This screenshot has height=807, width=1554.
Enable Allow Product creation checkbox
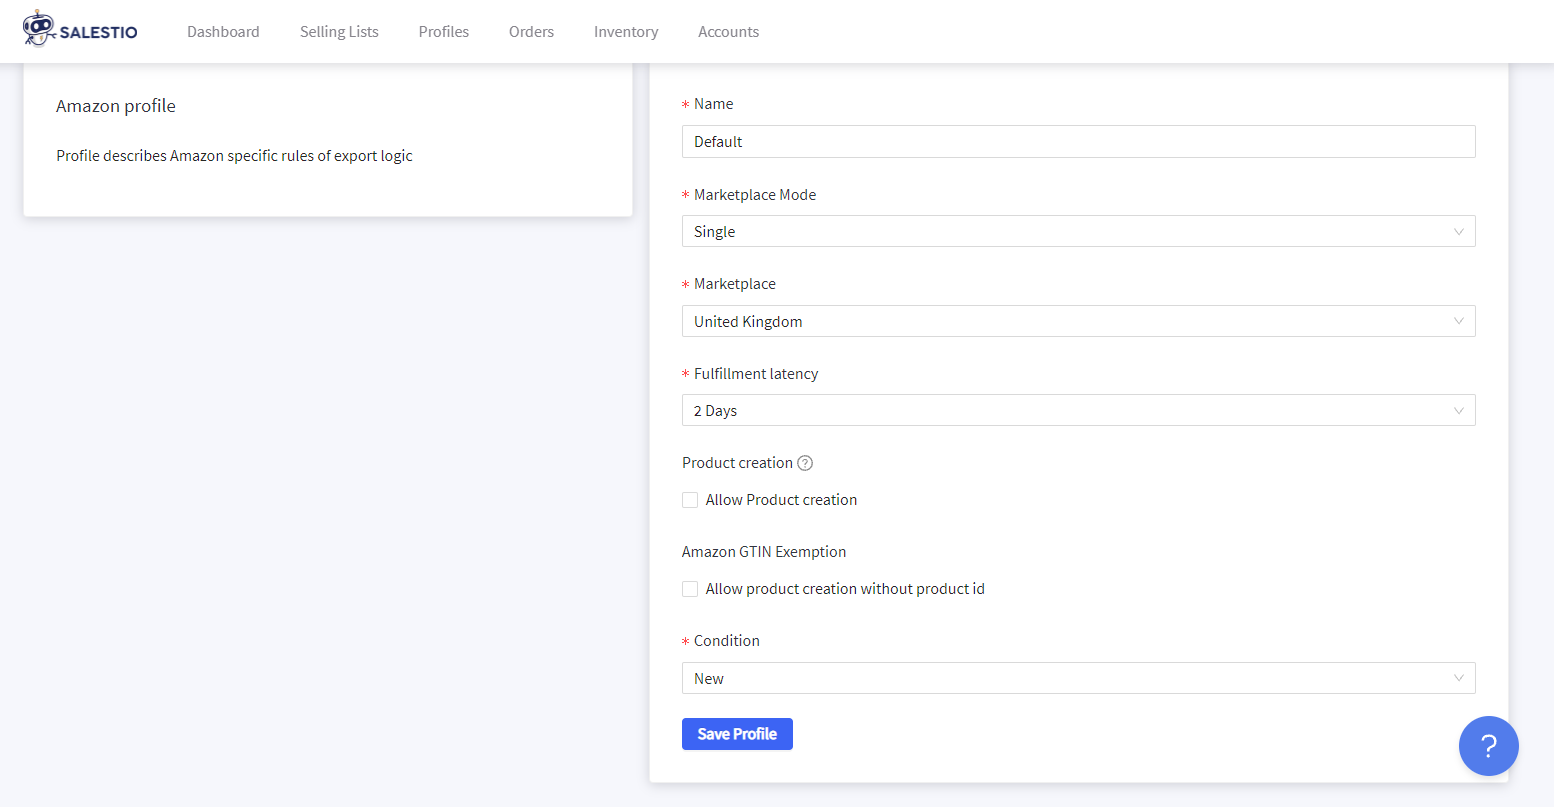click(690, 500)
